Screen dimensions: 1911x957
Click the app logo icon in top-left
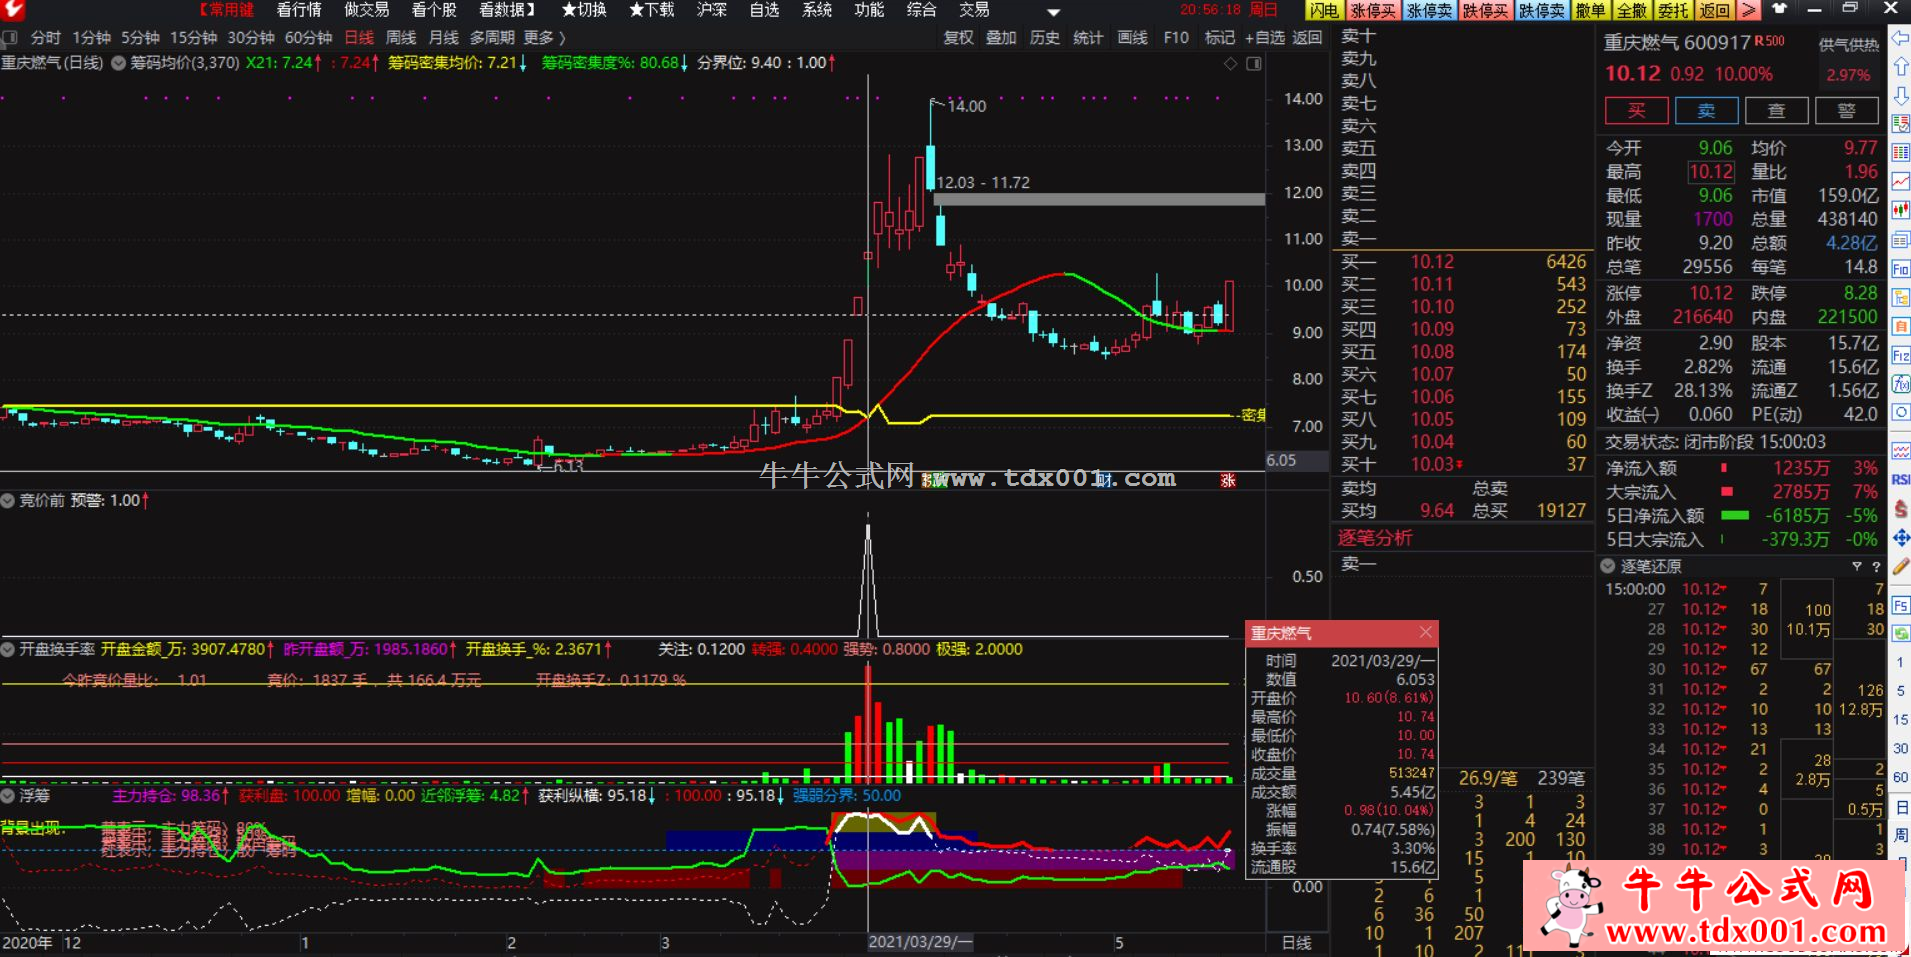(13, 10)
